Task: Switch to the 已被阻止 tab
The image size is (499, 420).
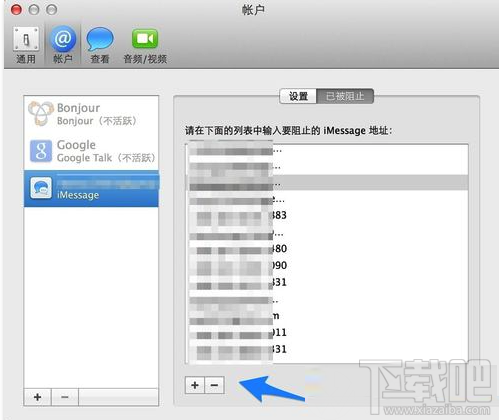Action: click(x=345, y=96)
